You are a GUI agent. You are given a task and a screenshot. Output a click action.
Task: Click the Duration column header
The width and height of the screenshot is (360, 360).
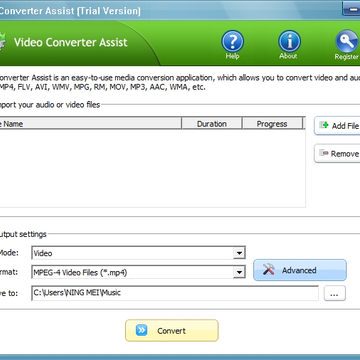click(212, 124)
